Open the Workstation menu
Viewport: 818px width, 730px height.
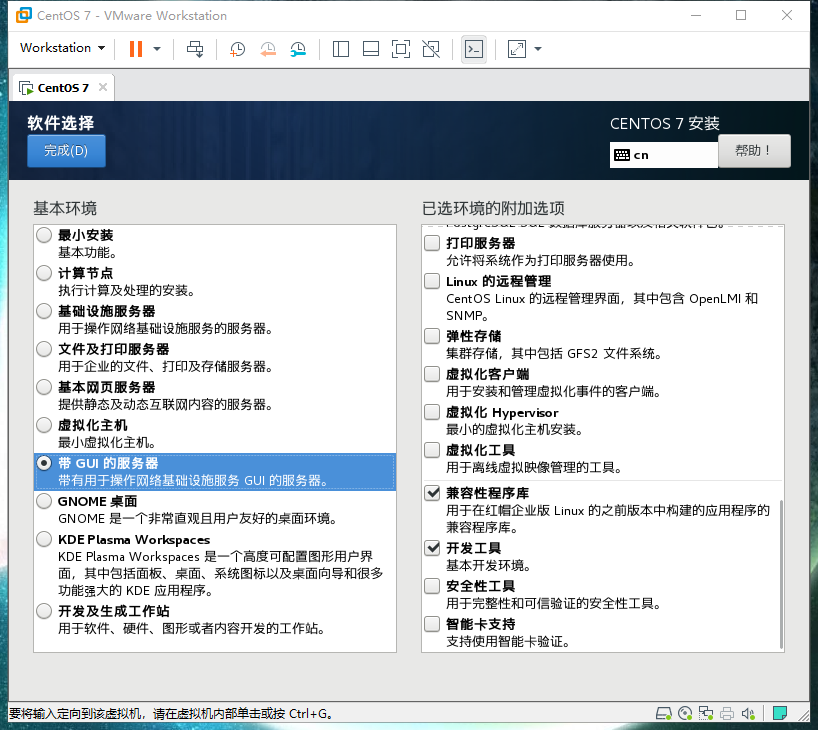coord(62,47)
